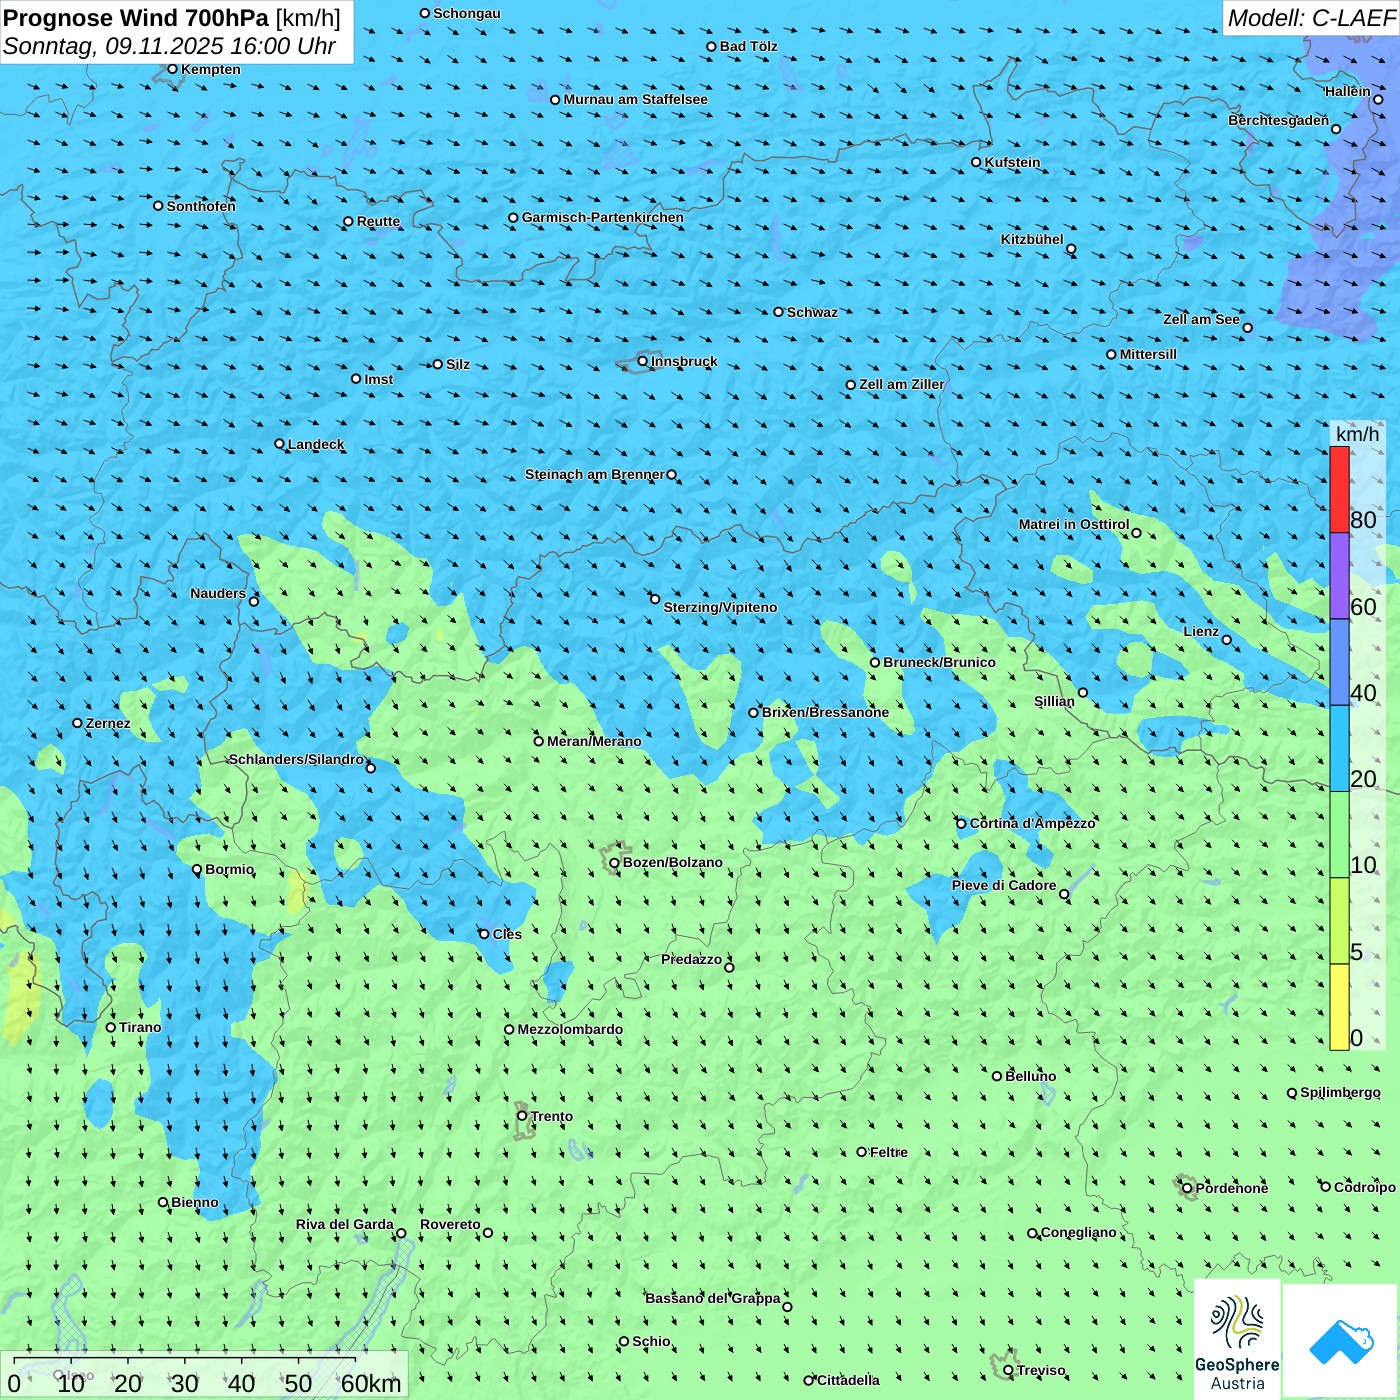Click the Kufstein city marker
The width and height of the screenshot is (1400, 1400).
pos(976,162)
